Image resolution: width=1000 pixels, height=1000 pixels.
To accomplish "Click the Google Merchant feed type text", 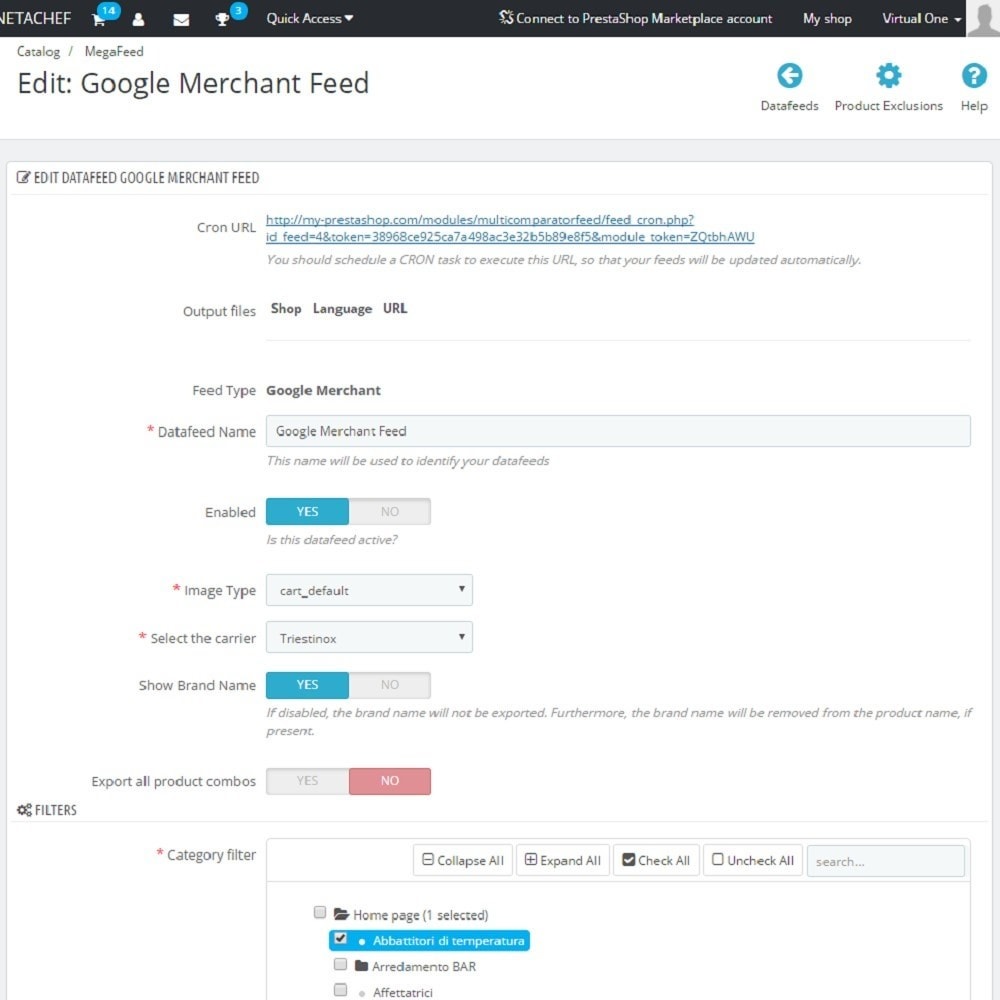I will 323,390.
